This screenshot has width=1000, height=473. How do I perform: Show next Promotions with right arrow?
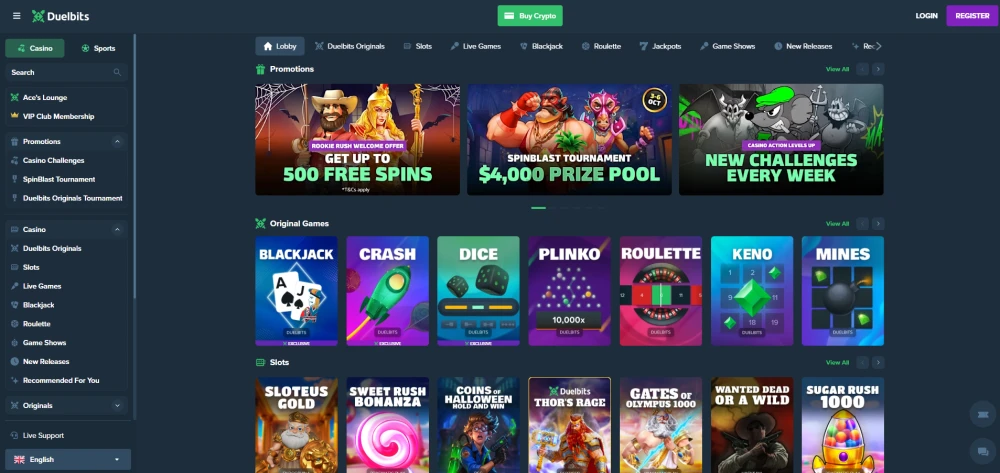[878, 69]
